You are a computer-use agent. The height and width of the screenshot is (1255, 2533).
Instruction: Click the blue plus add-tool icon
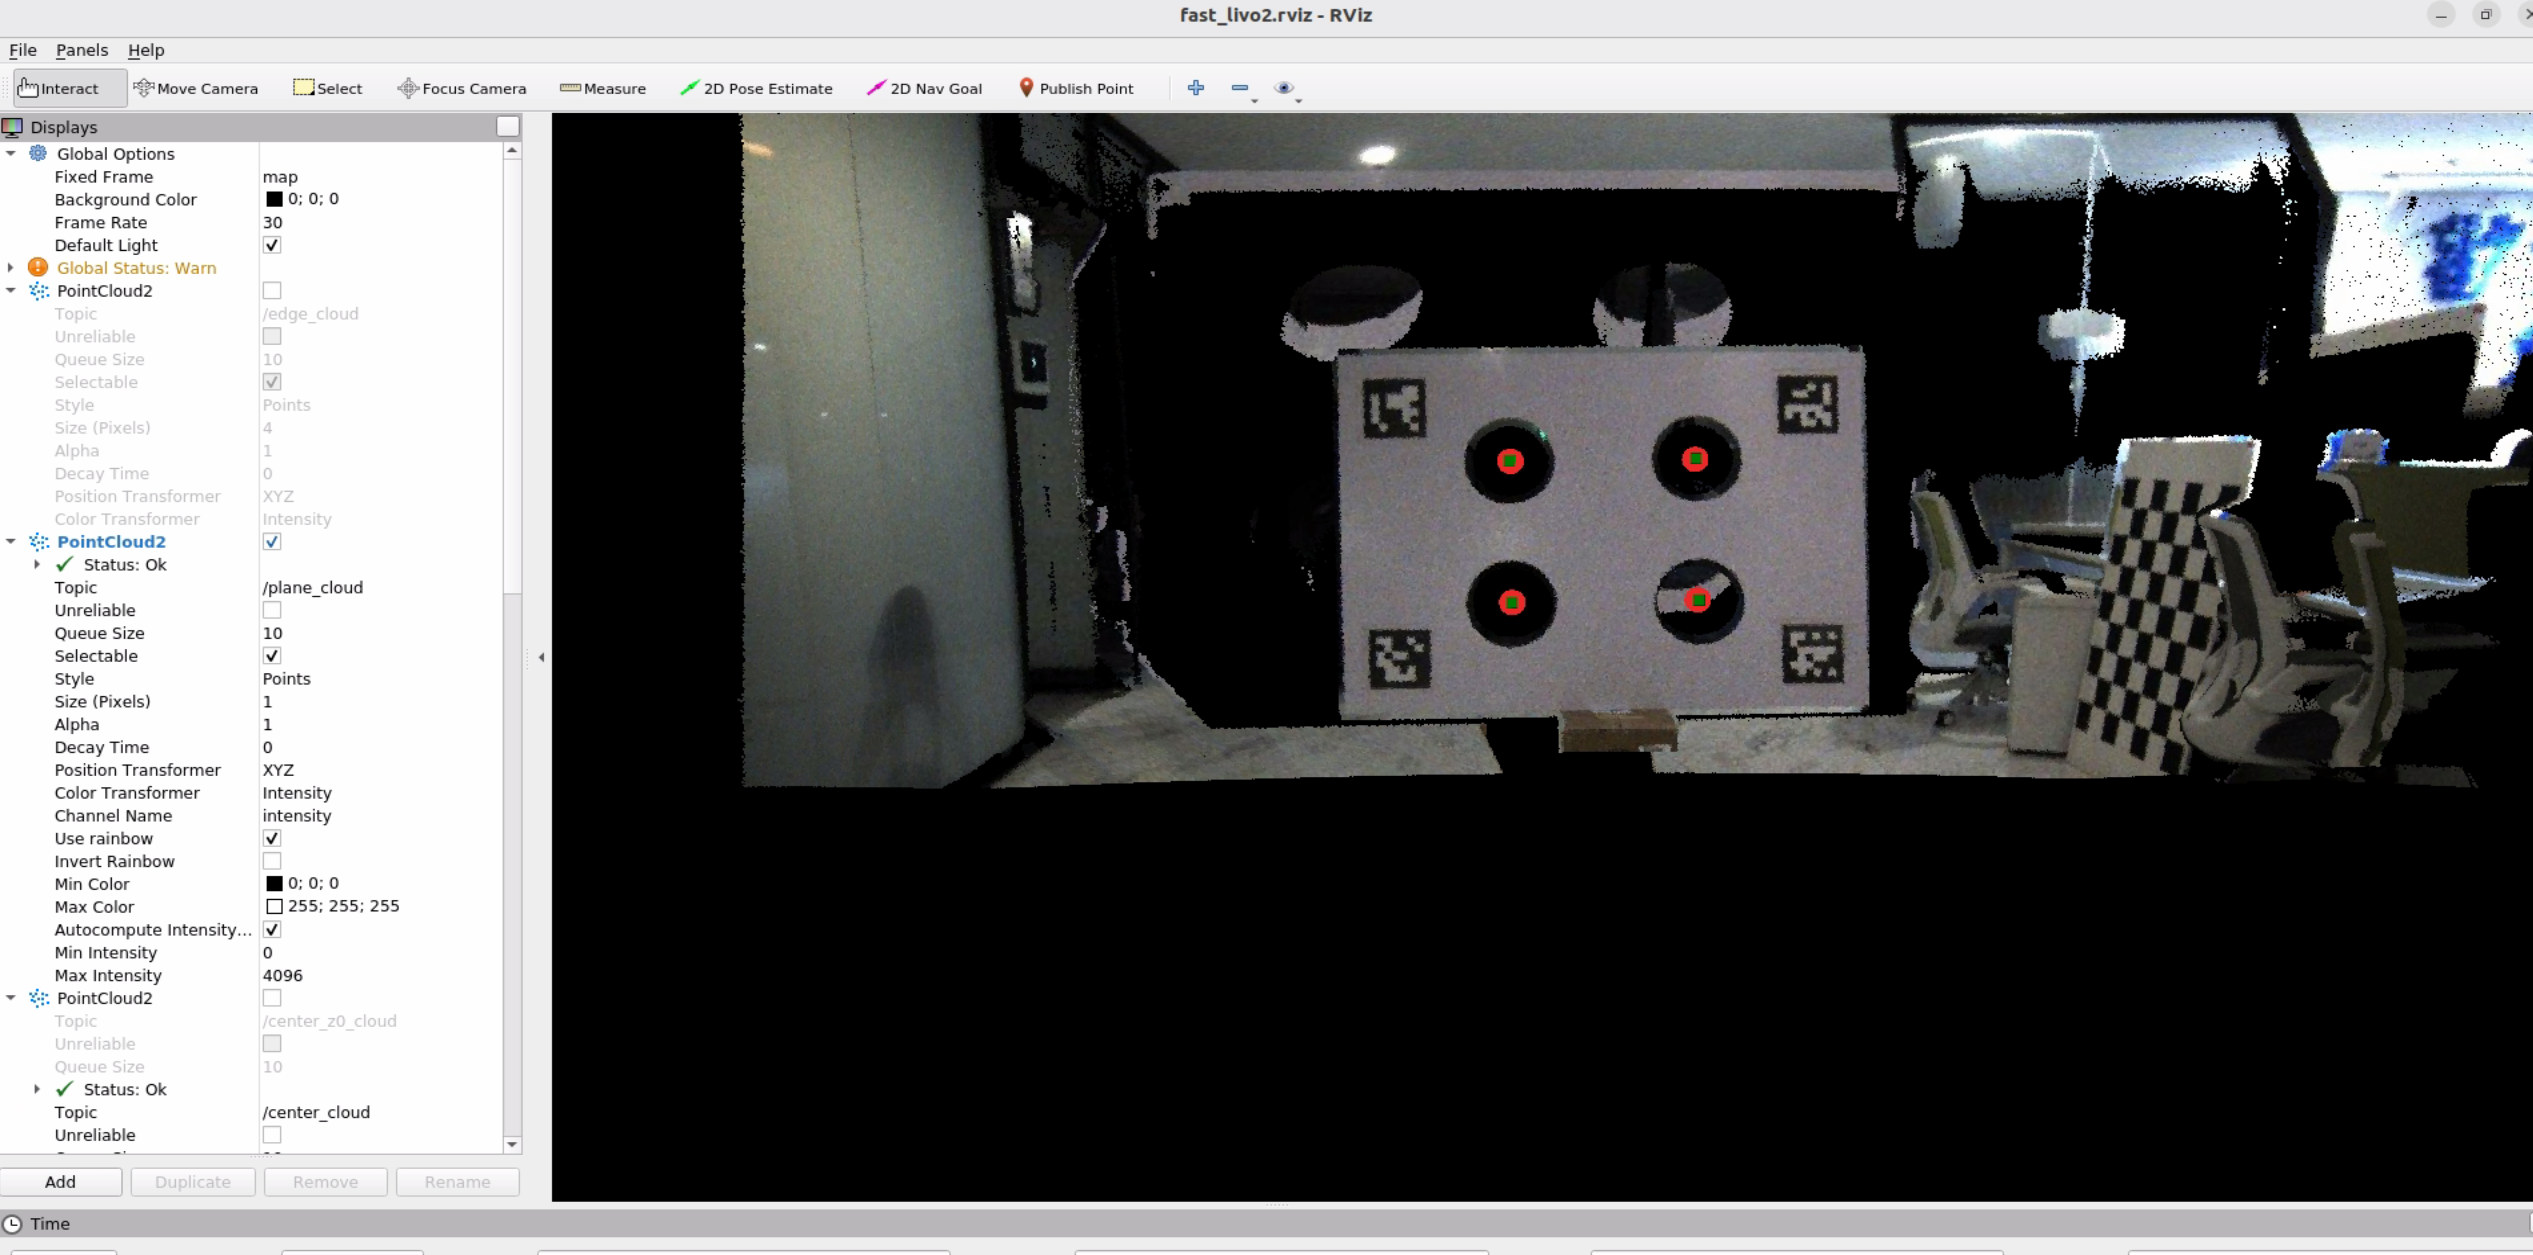(1196, 88)
